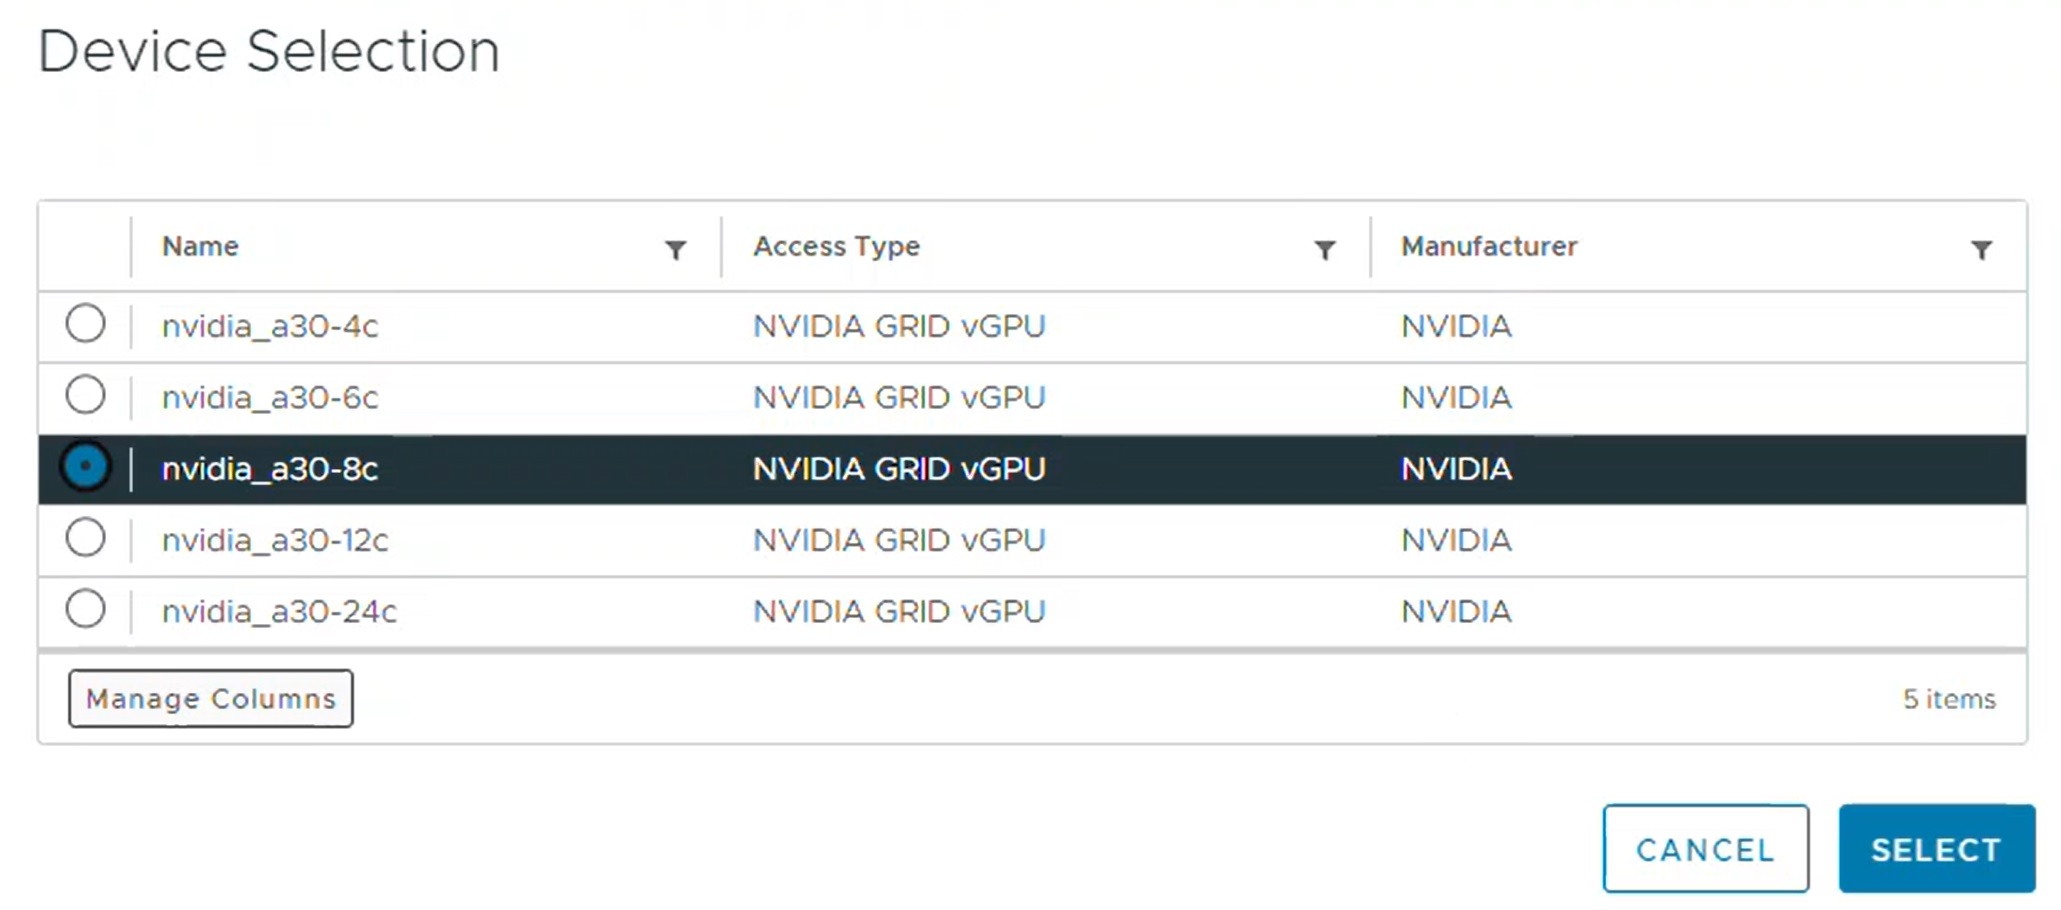The height and width of the screenshot is (910, 2061).
Task: Click the nvidia_a30-12c name text
Action: (275, 541)
